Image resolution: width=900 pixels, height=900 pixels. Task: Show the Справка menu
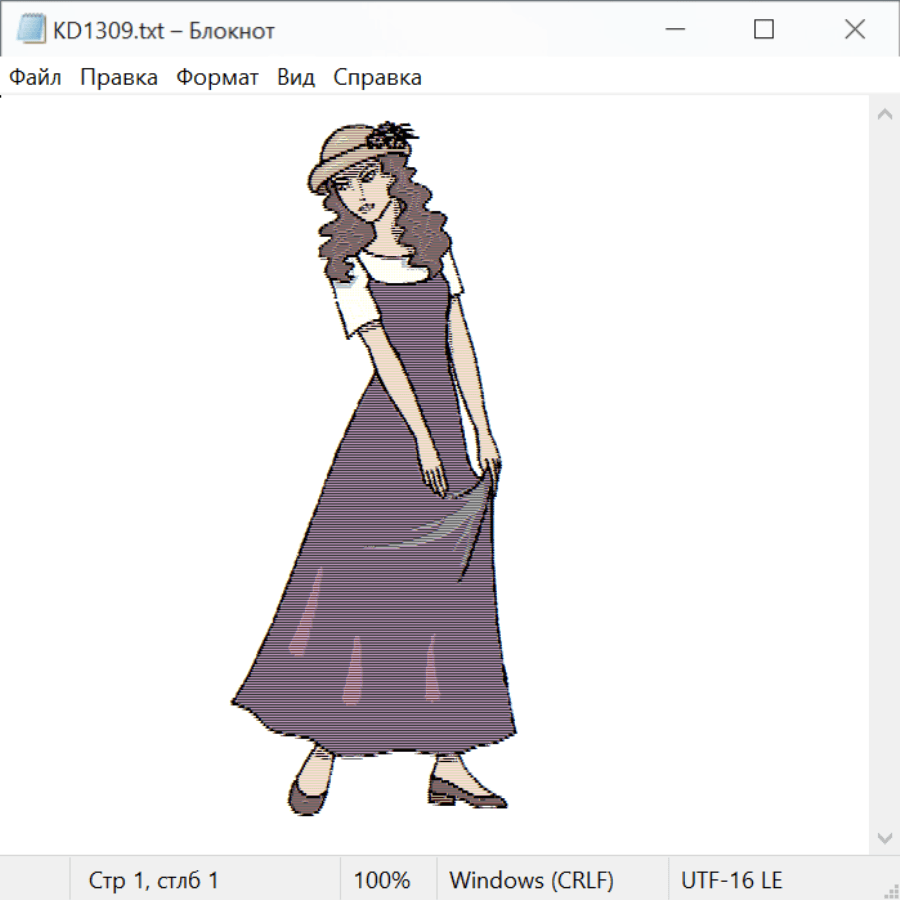click(377, 78)
